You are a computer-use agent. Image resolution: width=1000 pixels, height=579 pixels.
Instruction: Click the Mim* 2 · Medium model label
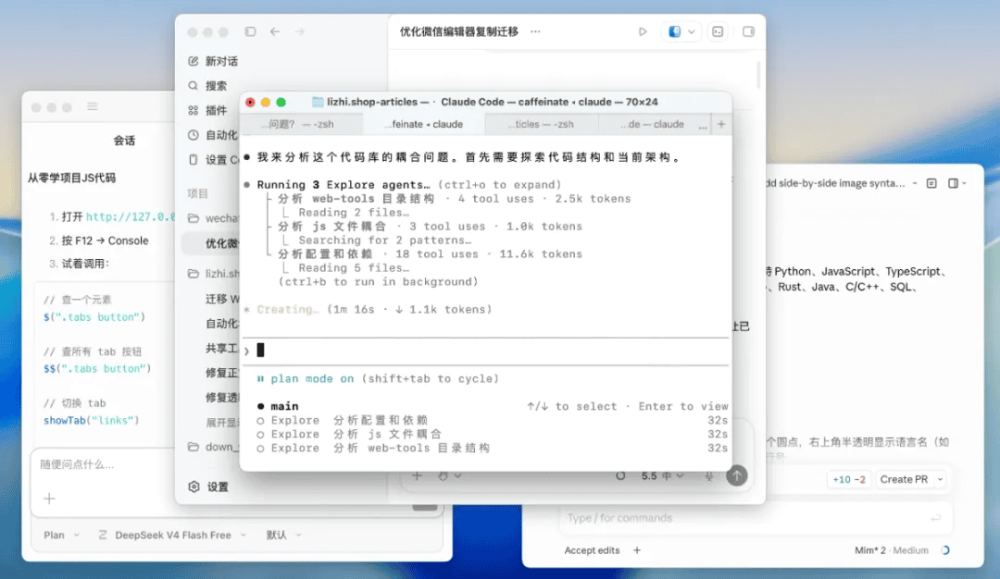point(891,550)
